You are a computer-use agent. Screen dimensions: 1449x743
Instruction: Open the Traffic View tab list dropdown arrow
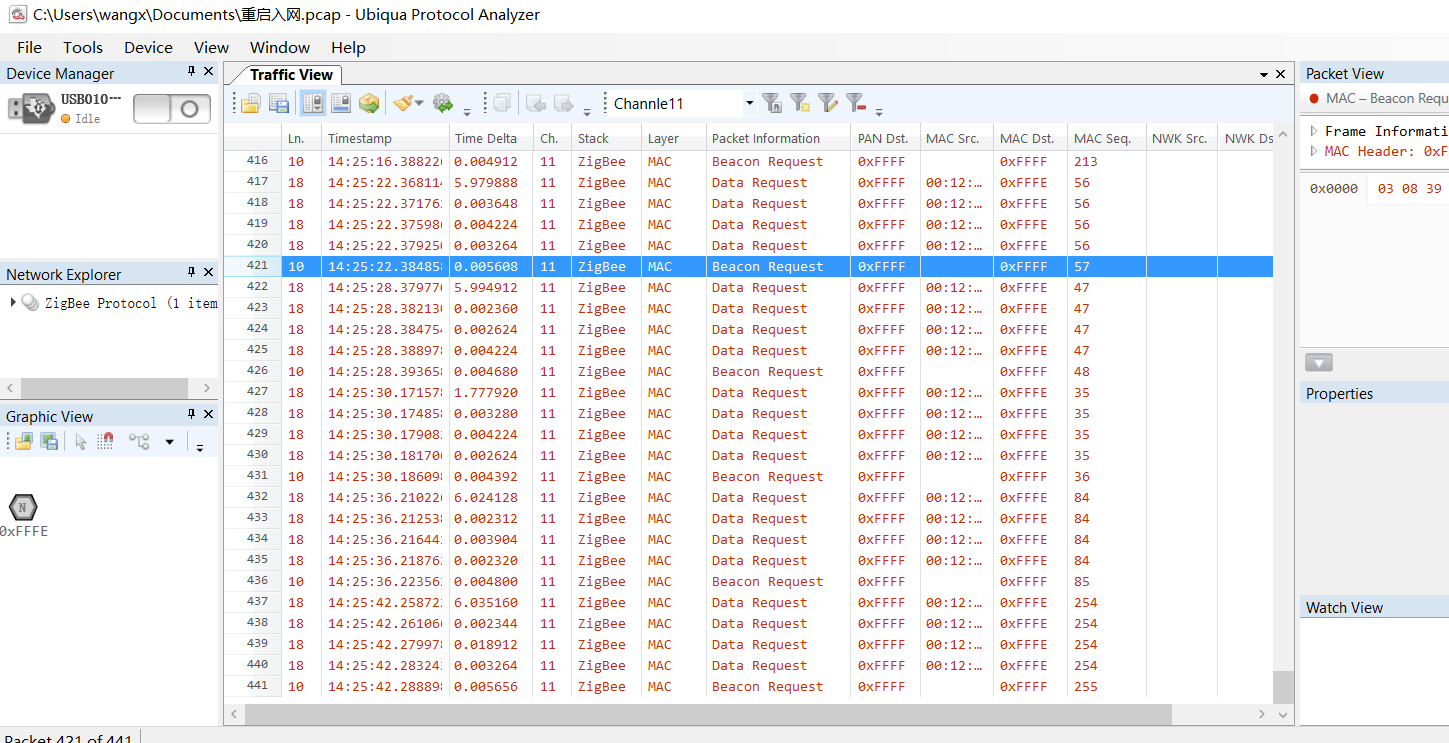point(1263,75)
